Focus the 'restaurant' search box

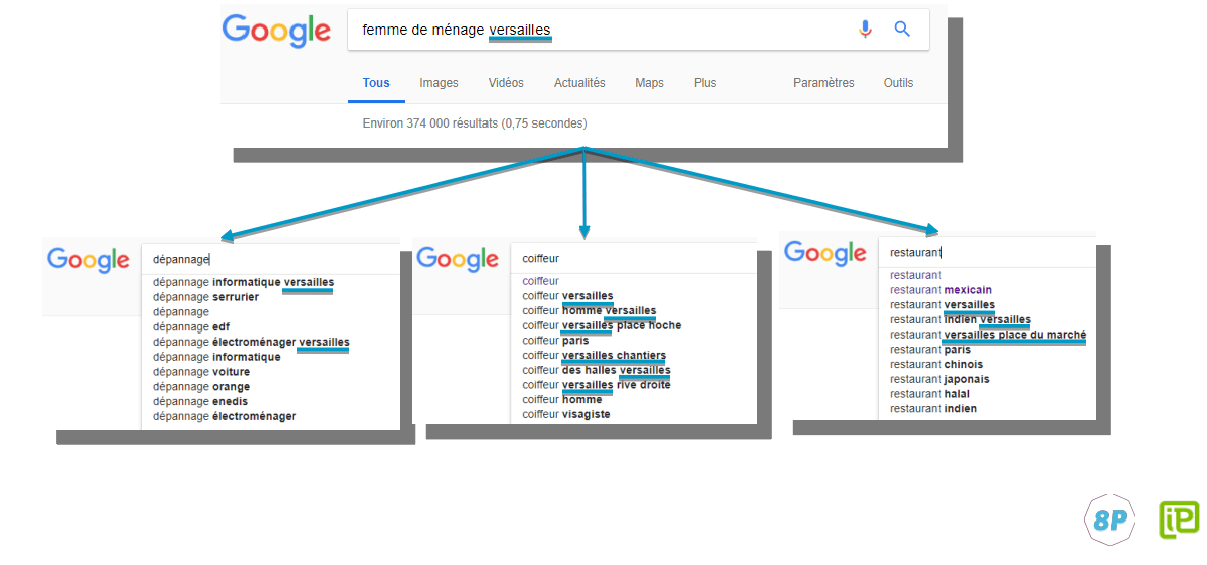click(x=986, y=253)
